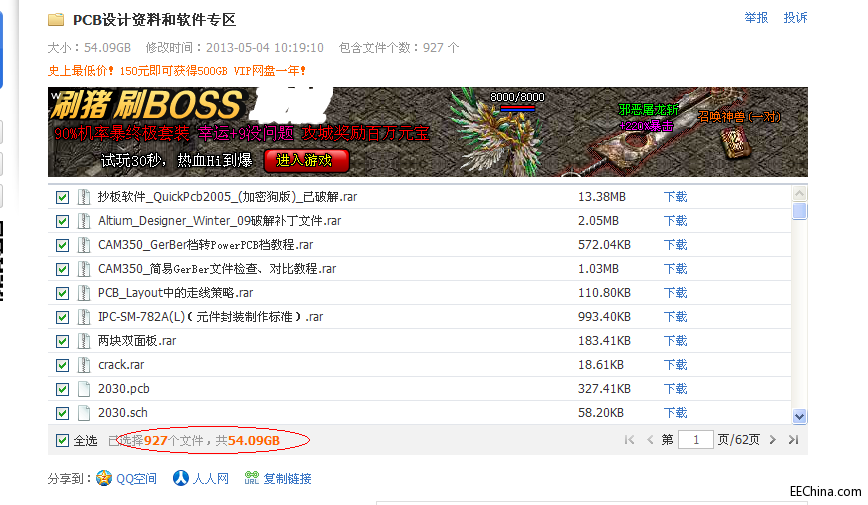868x505 pixels.
Task: Click 下载 for CAM350_GerBer档转PowerPCB档教程
Action: click(675, 245)
